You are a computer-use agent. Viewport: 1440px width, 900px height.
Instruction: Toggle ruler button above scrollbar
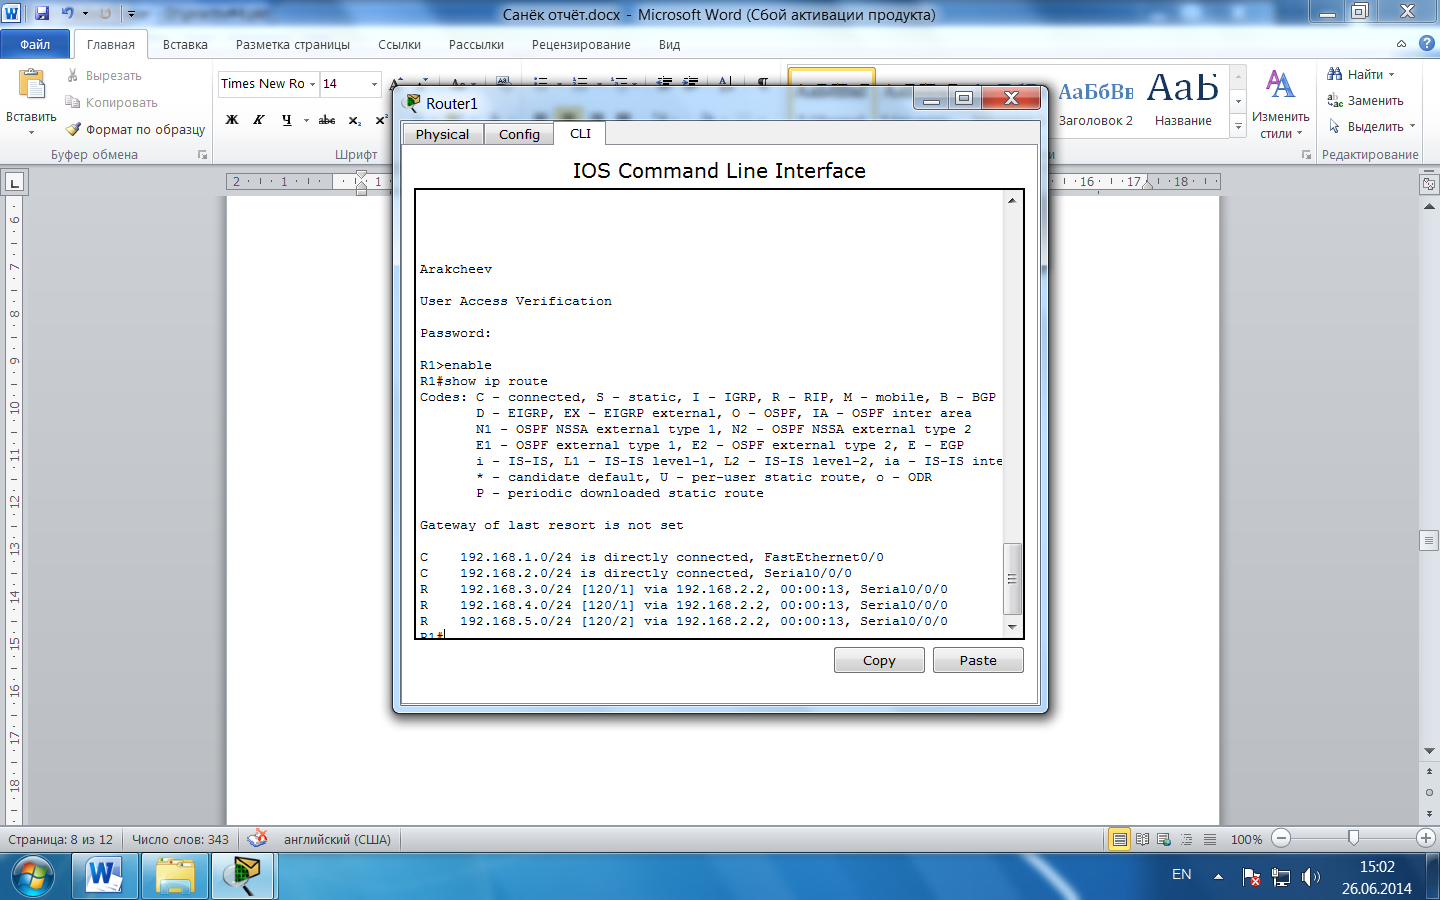[1429, 184]
